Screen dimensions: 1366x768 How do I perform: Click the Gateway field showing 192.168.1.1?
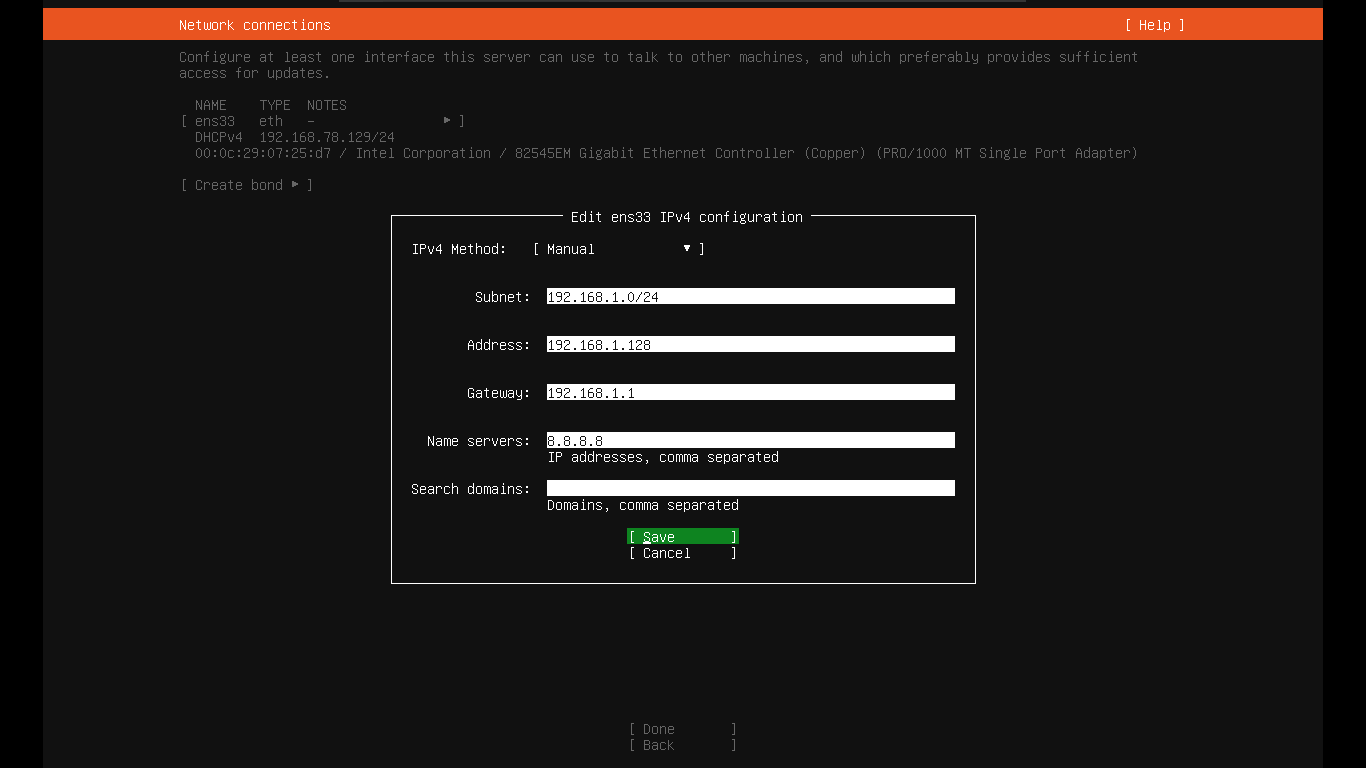click(750, 392)
